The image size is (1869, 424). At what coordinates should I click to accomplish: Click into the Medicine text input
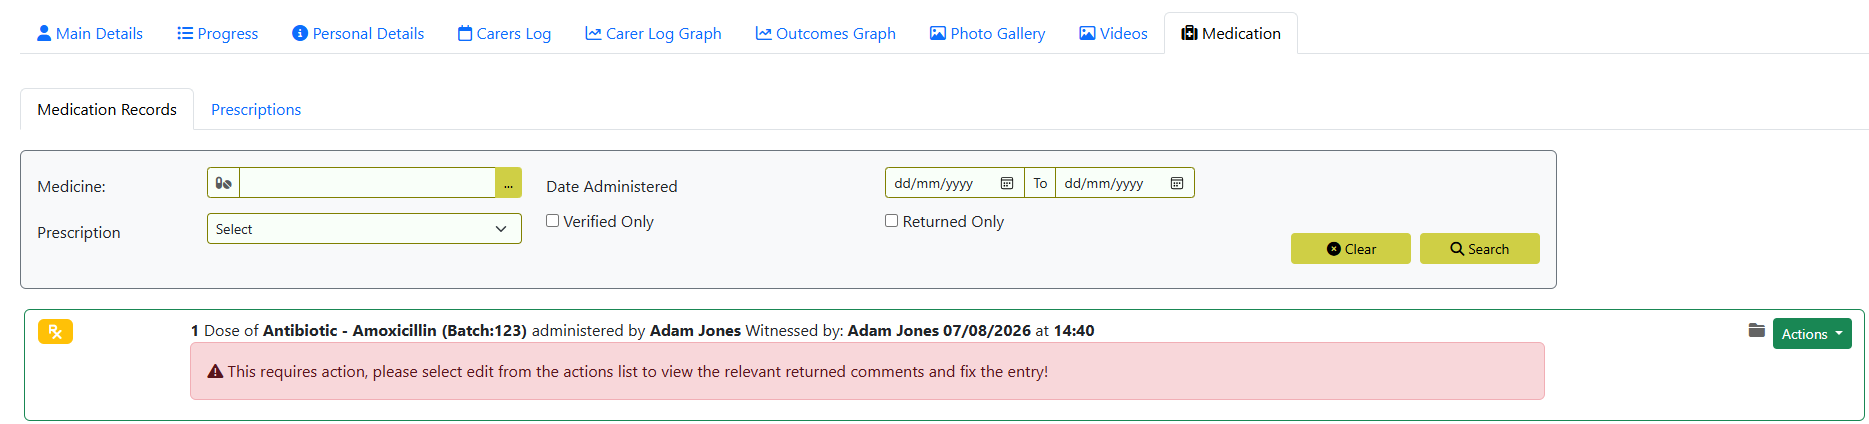pos(367,183)
